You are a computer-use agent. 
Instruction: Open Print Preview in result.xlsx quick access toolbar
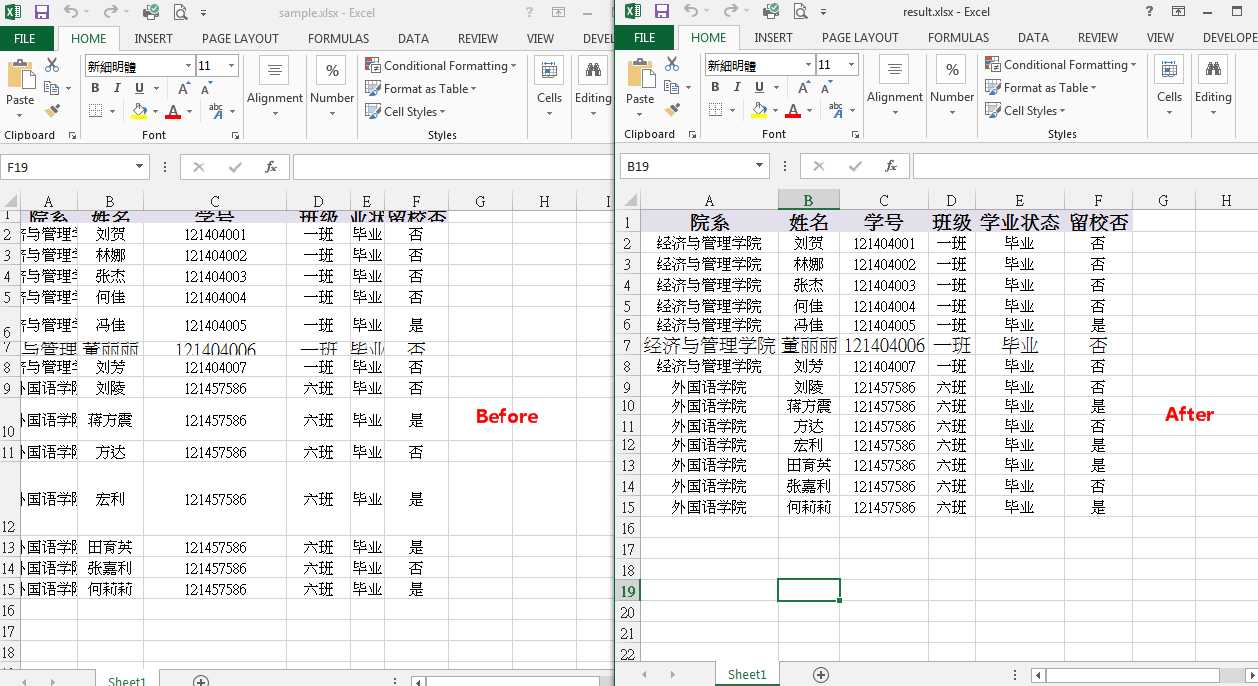(800, 12)
